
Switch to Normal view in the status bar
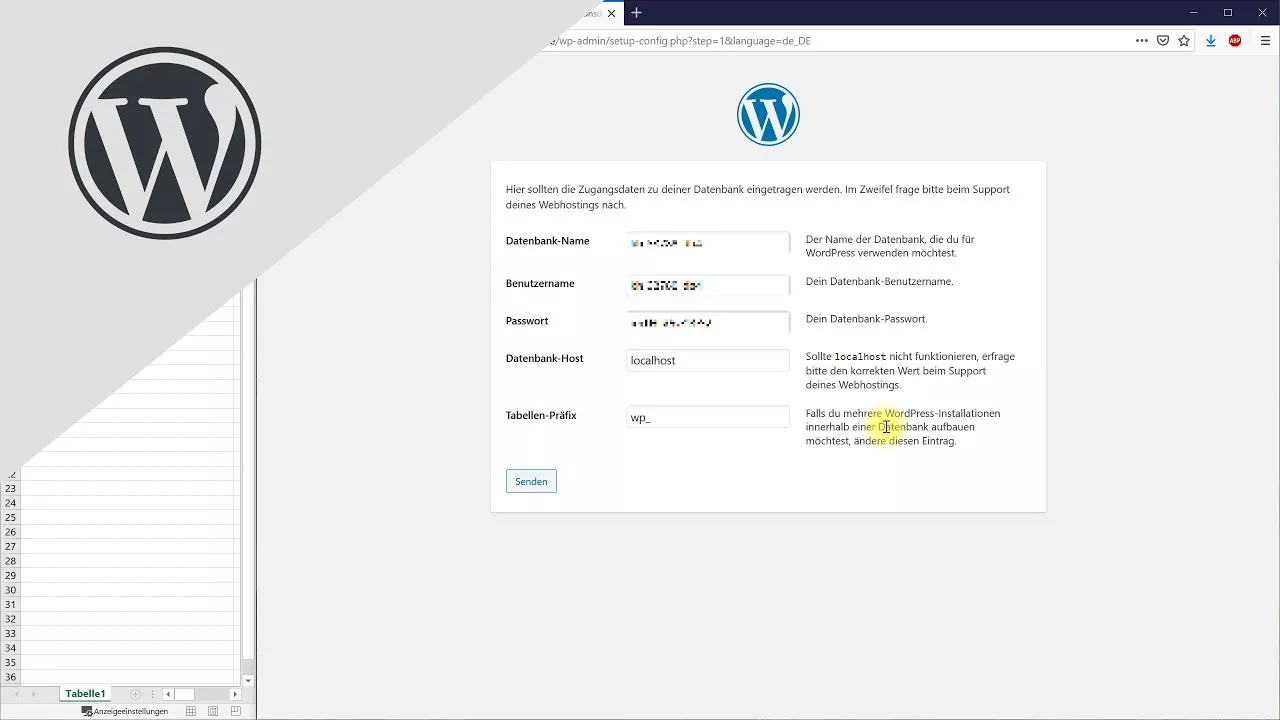coord(190,711)
